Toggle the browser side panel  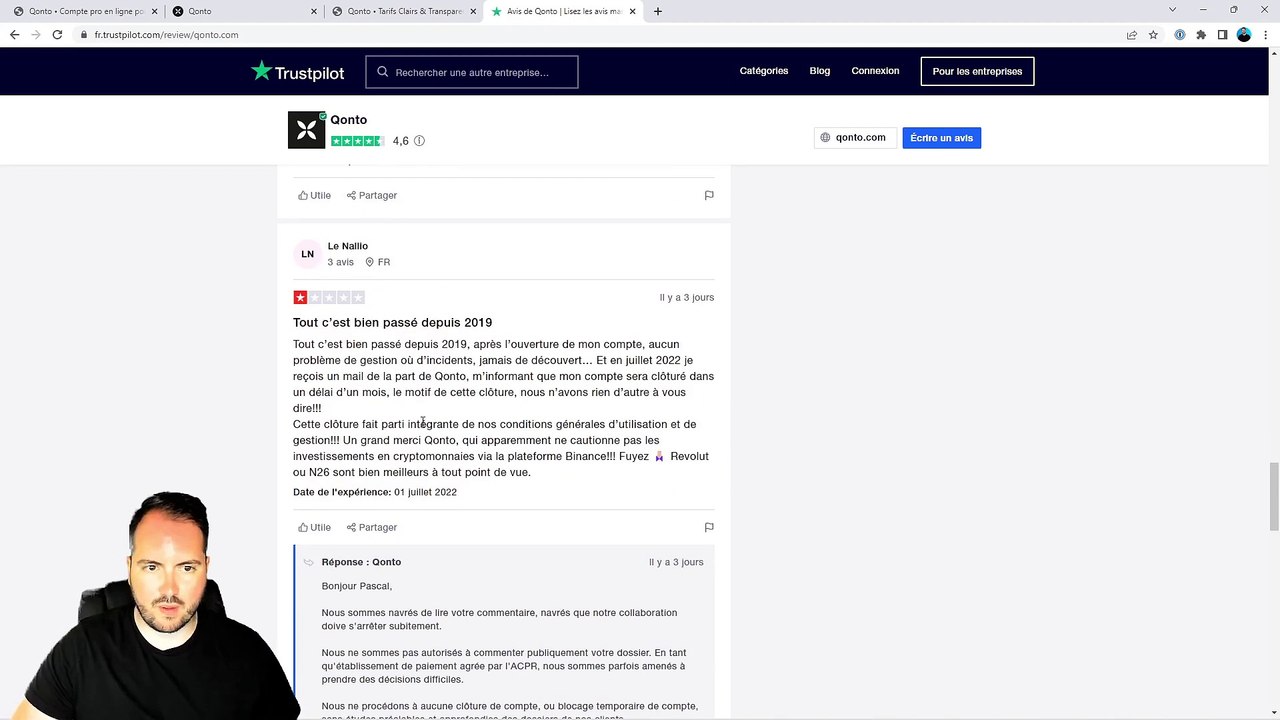coord(1222,34)
